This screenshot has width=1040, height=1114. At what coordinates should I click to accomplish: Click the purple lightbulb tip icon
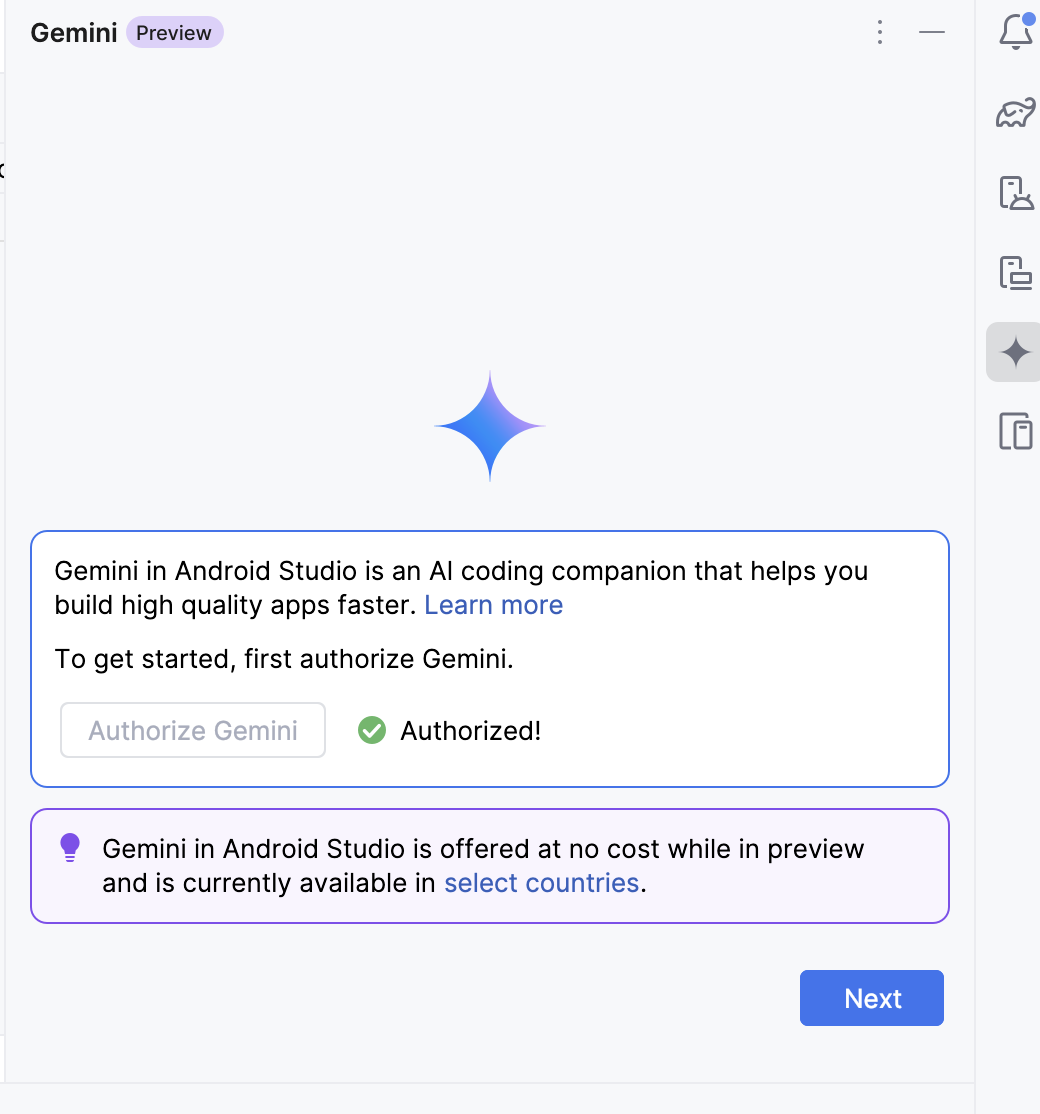(70, 848)
